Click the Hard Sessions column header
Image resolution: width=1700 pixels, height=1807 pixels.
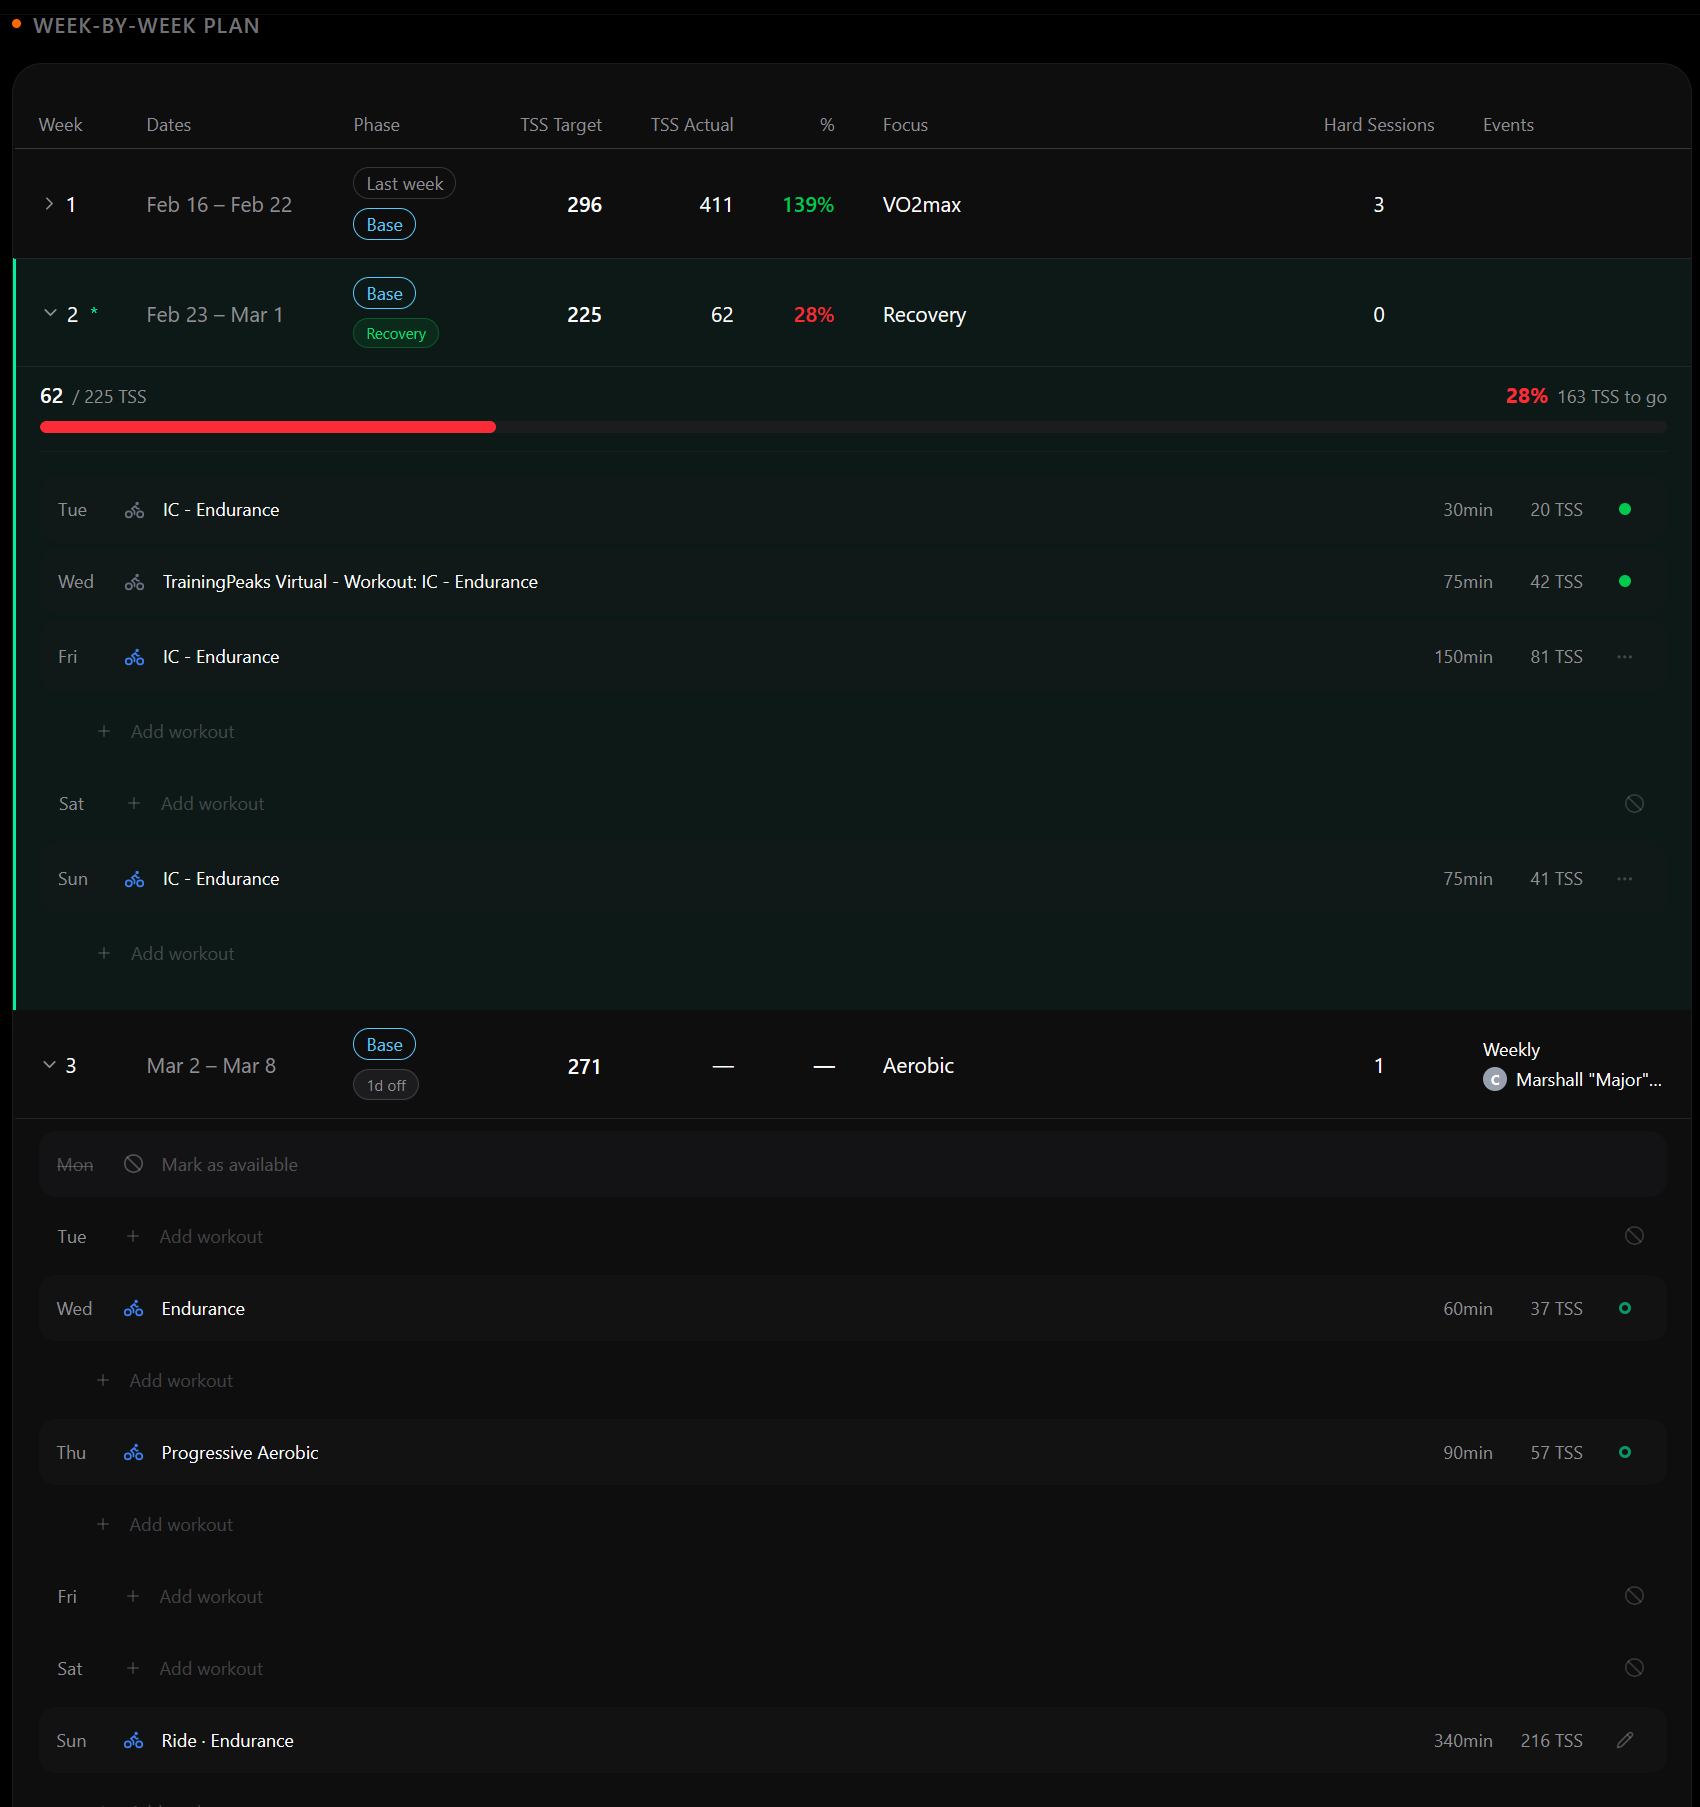1378,125
